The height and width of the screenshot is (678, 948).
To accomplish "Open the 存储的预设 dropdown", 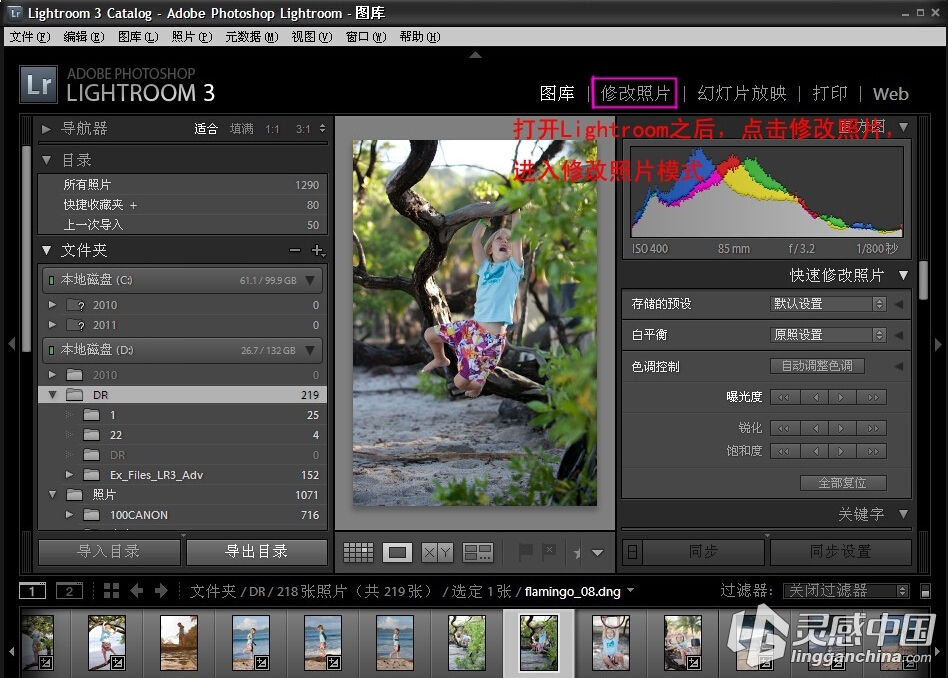I will coord(828,304).
